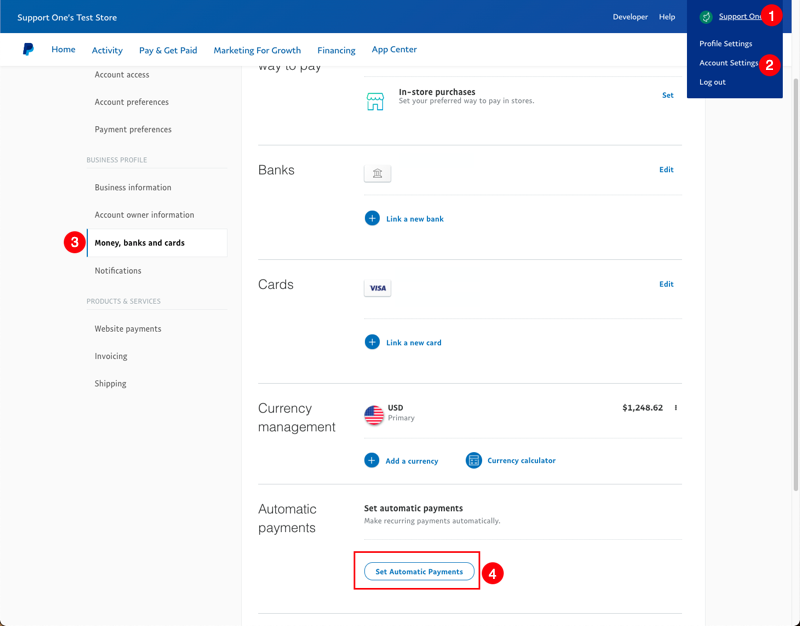This screenshot has height=626, width=800.
Task: Click Add a currency text
Action: 412,461
